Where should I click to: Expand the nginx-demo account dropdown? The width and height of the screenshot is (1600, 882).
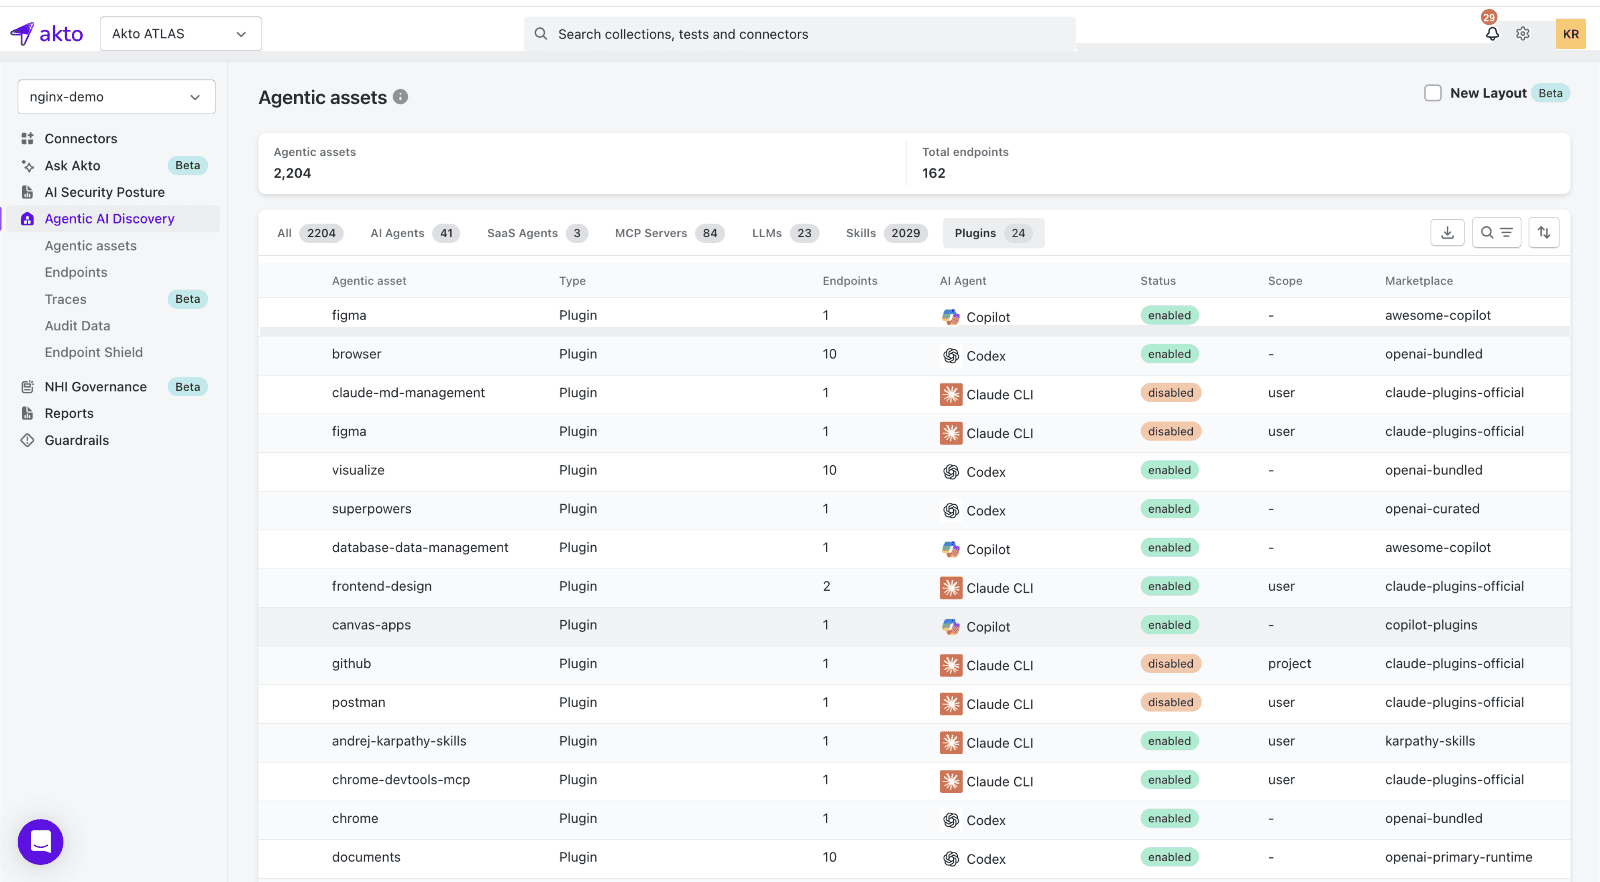coord(117,97)
